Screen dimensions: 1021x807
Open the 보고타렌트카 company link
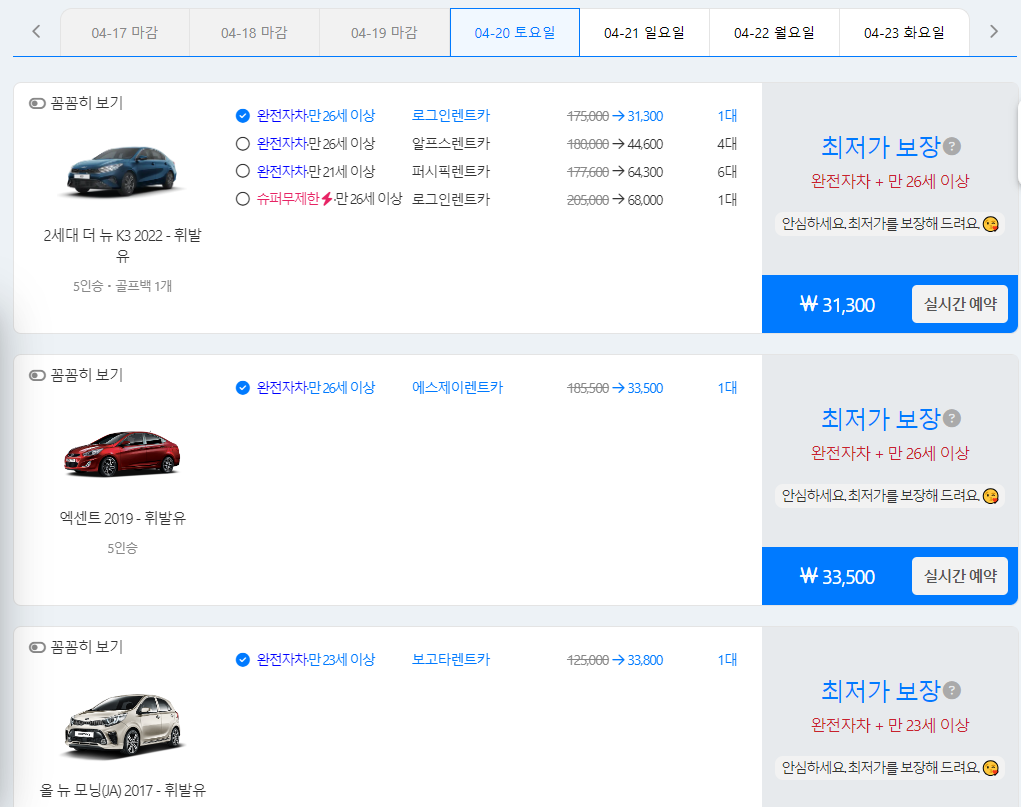click(x=451, y=660)
